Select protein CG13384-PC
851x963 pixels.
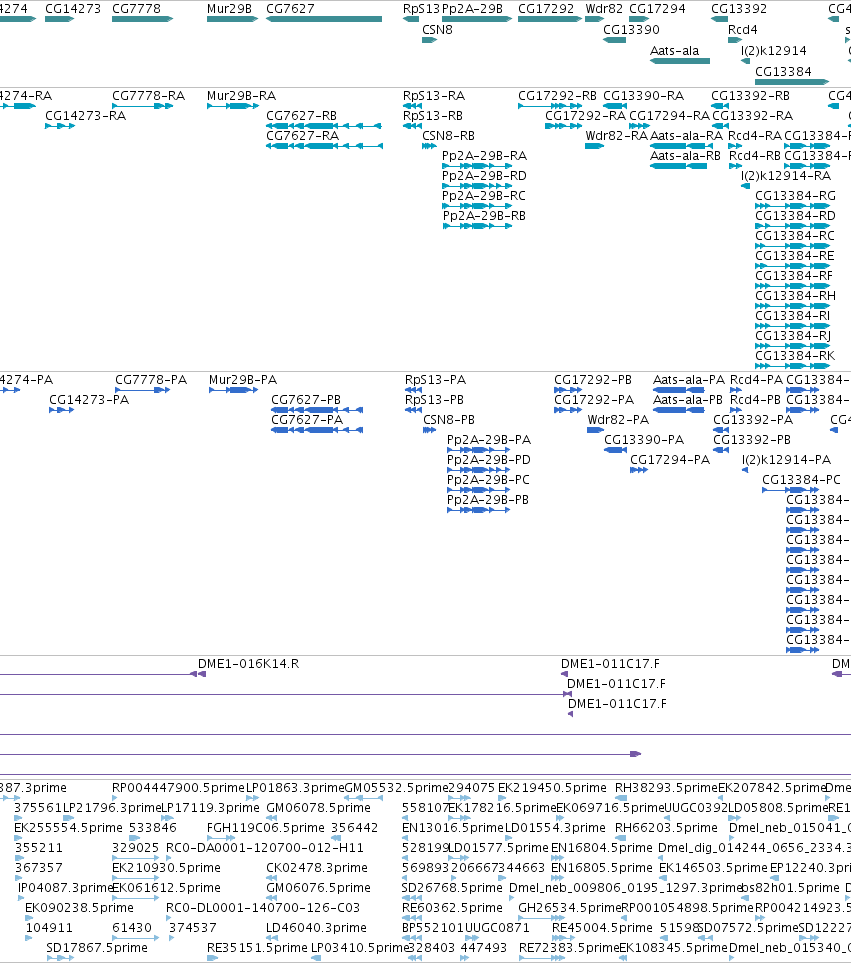tap(801, 480)
